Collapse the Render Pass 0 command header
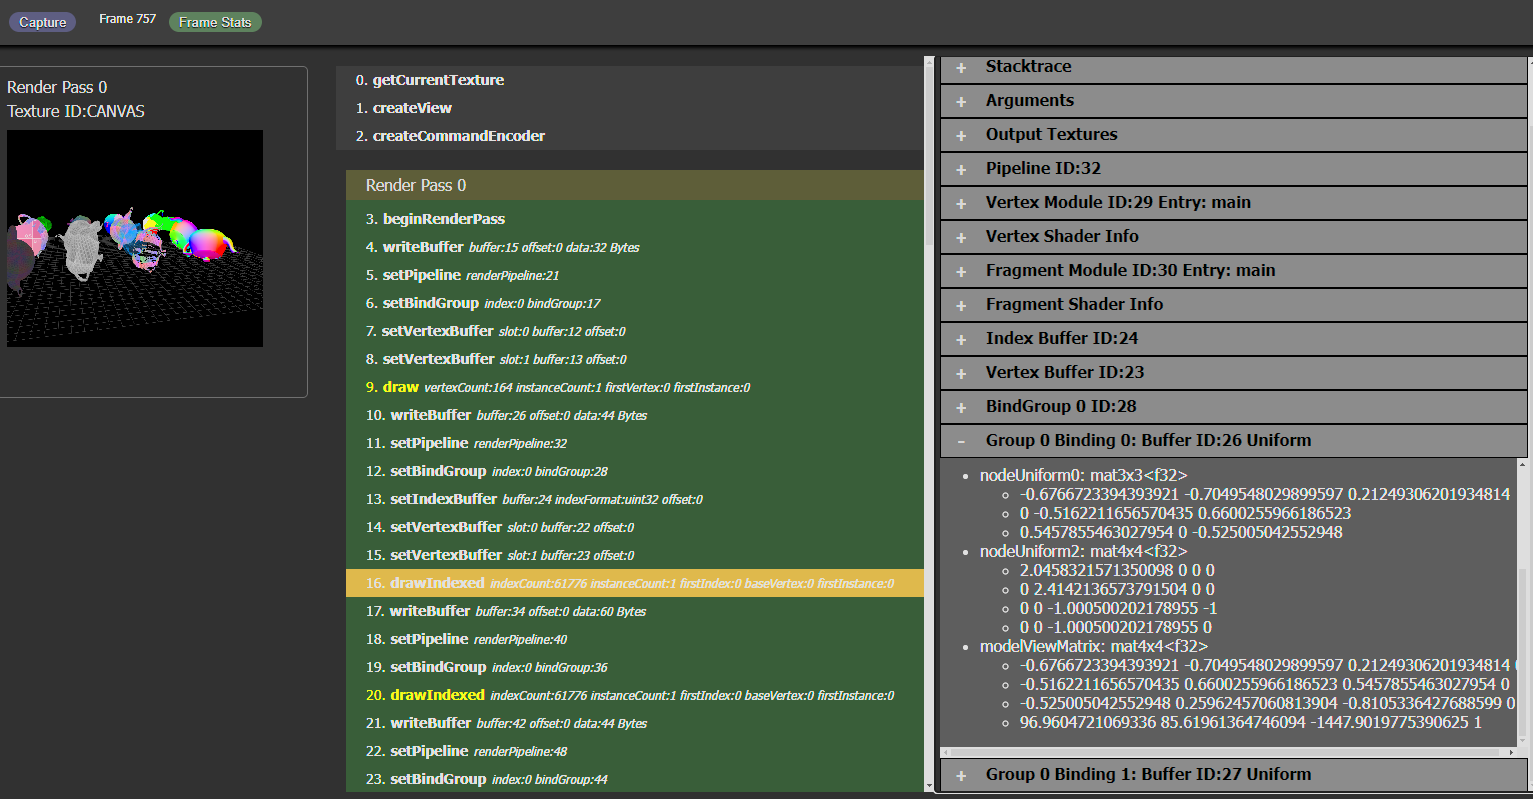This screenshot has width=1533, height=799. click(x=635, y=185)
